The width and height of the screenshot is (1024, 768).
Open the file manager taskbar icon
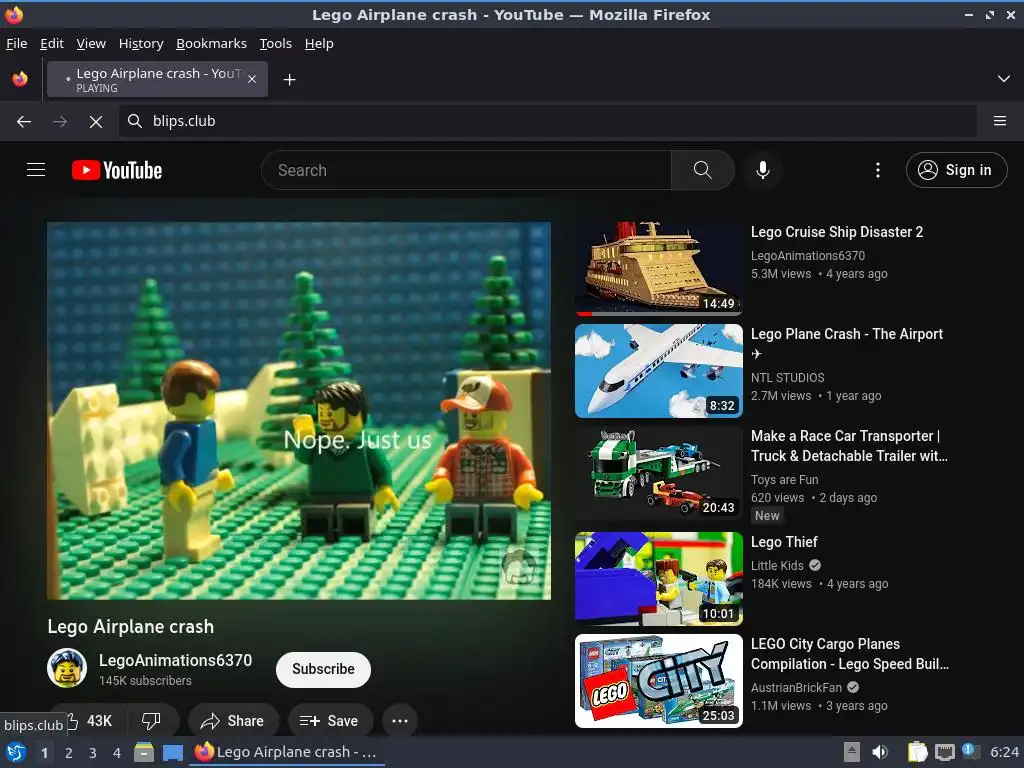point(144,753)
